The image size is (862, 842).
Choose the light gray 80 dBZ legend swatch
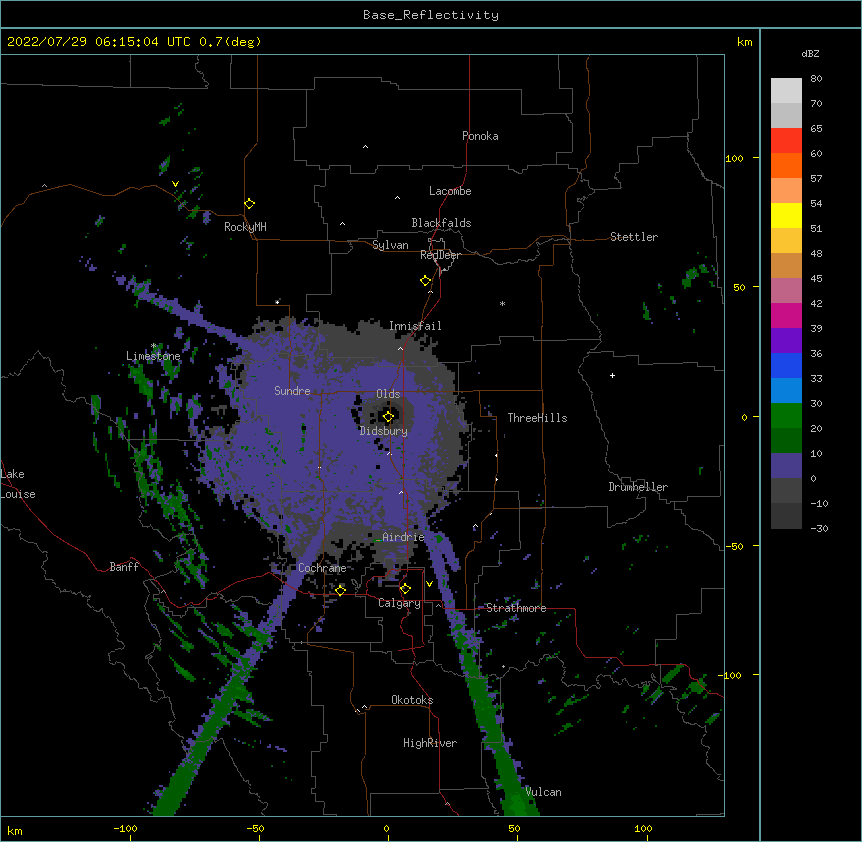pos(786,91)
